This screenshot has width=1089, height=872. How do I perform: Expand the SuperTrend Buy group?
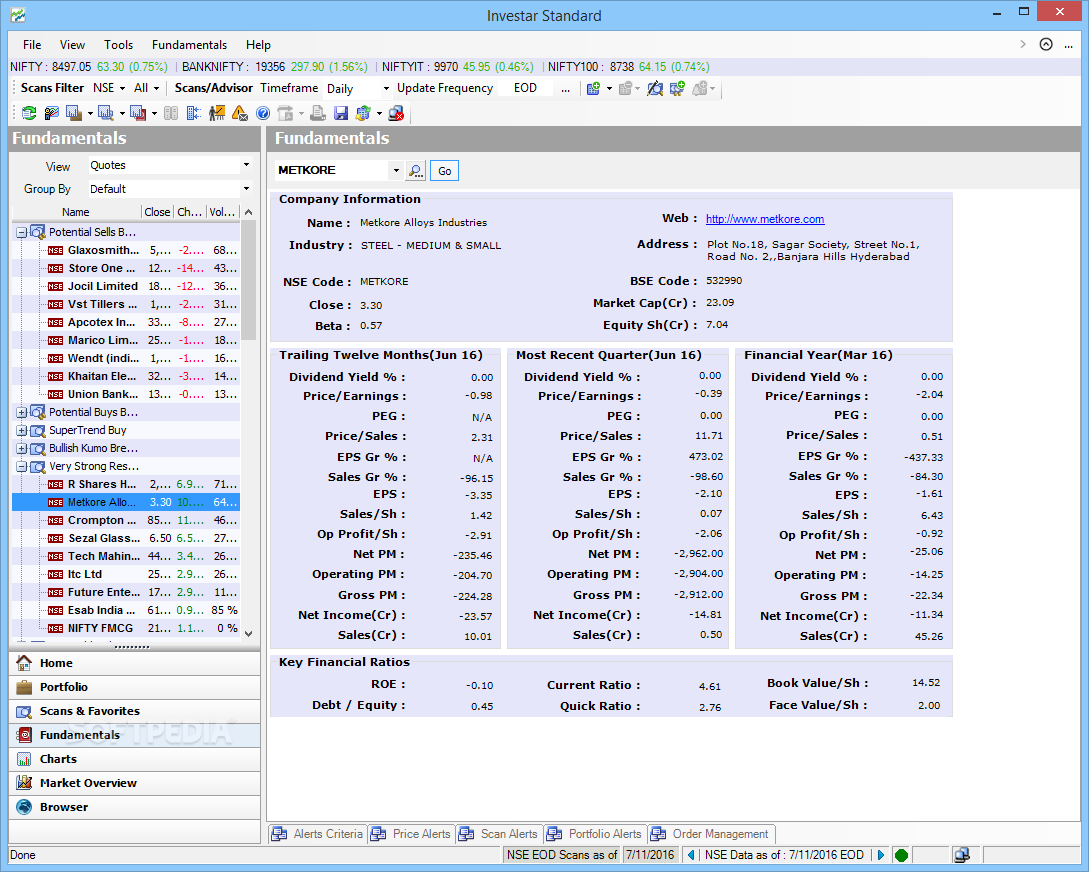[22, 430]
